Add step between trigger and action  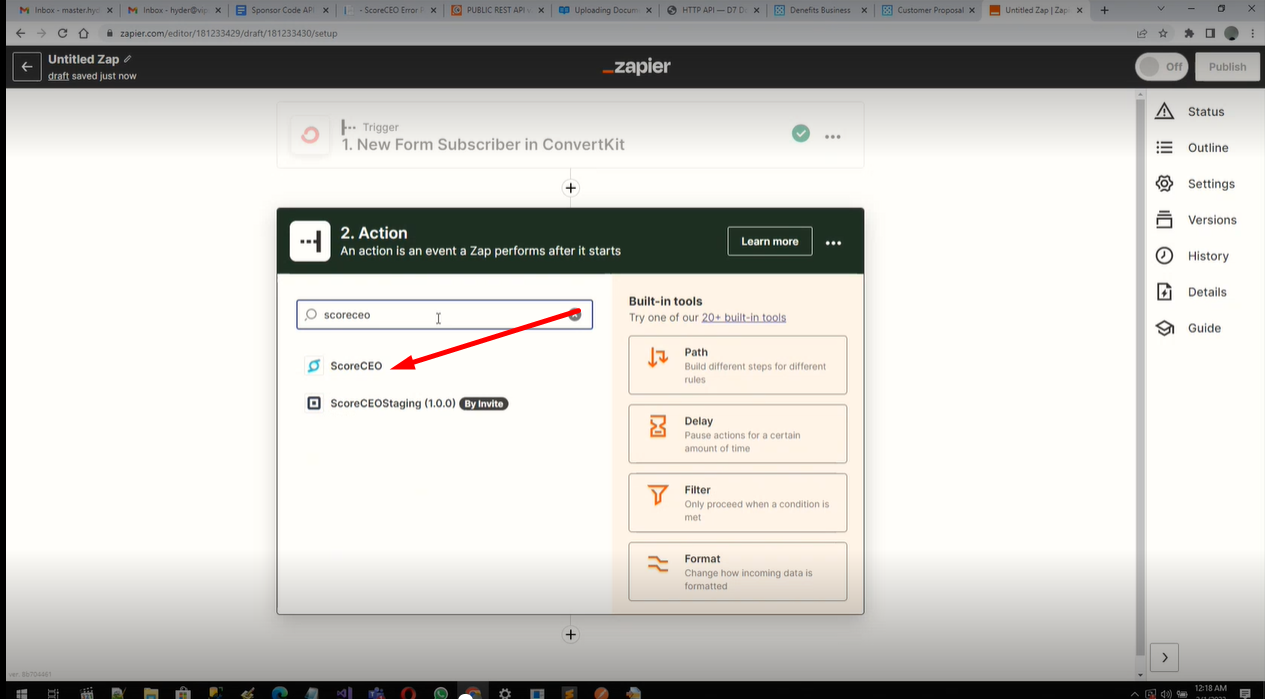(x=570, y=188)
